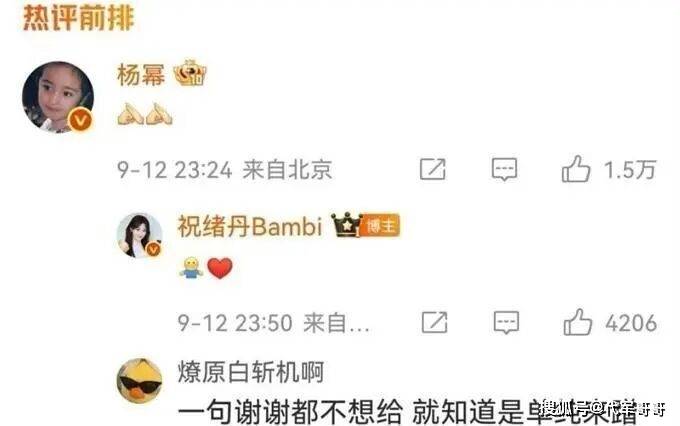Tap the 1.5万 like count

coord(630,170)
